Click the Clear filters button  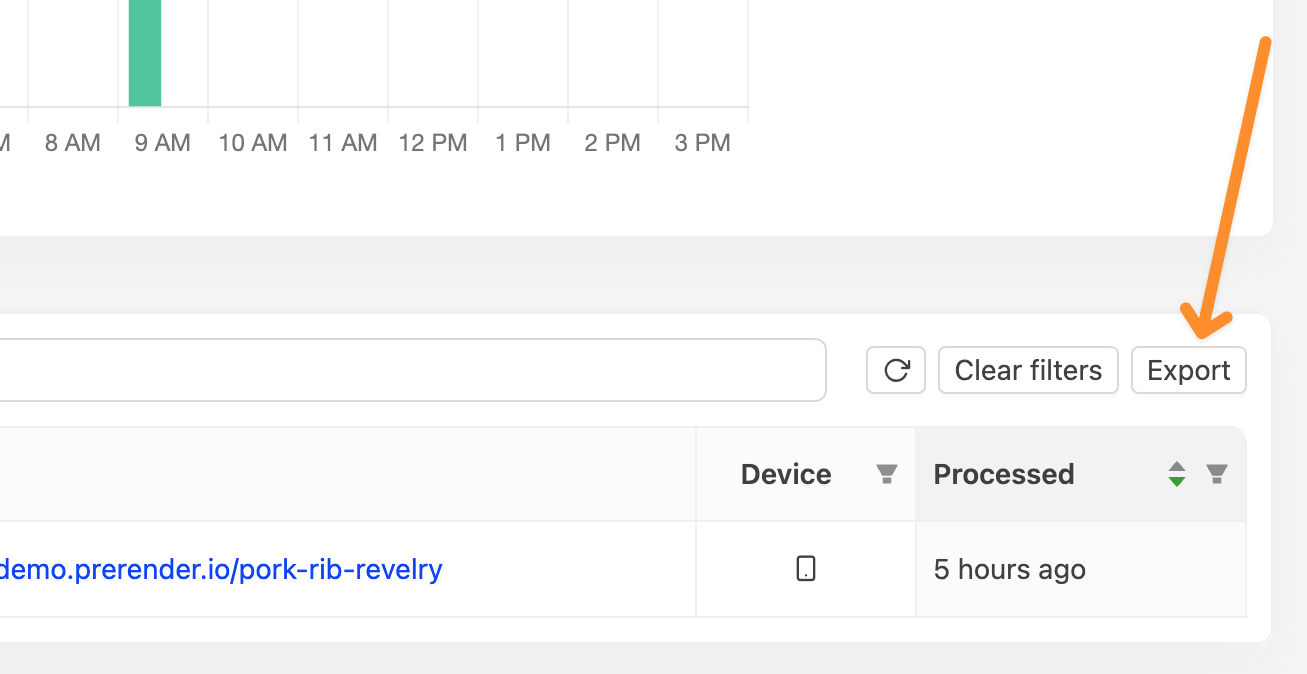point(1028,370)
